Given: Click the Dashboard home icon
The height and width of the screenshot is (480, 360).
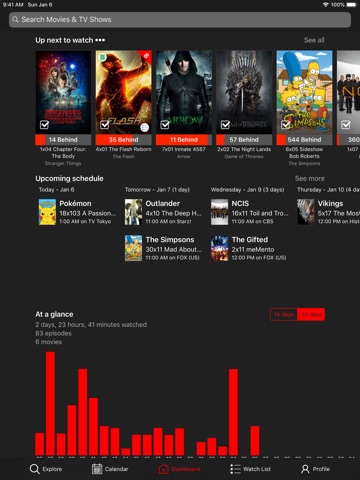Looking at the screenshot, I should (163, 469).
